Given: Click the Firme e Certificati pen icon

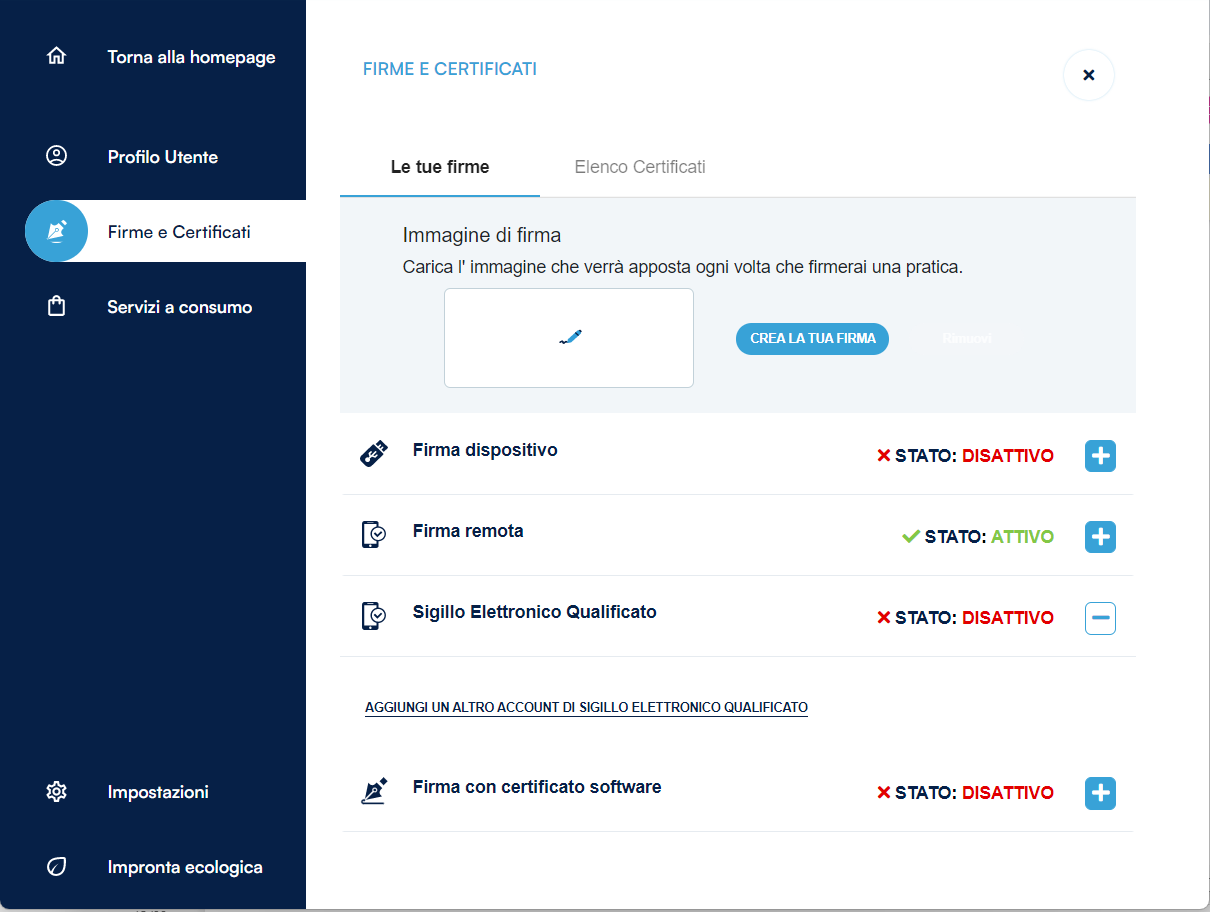Looking at the screenshot, I should tap(56, 231).
